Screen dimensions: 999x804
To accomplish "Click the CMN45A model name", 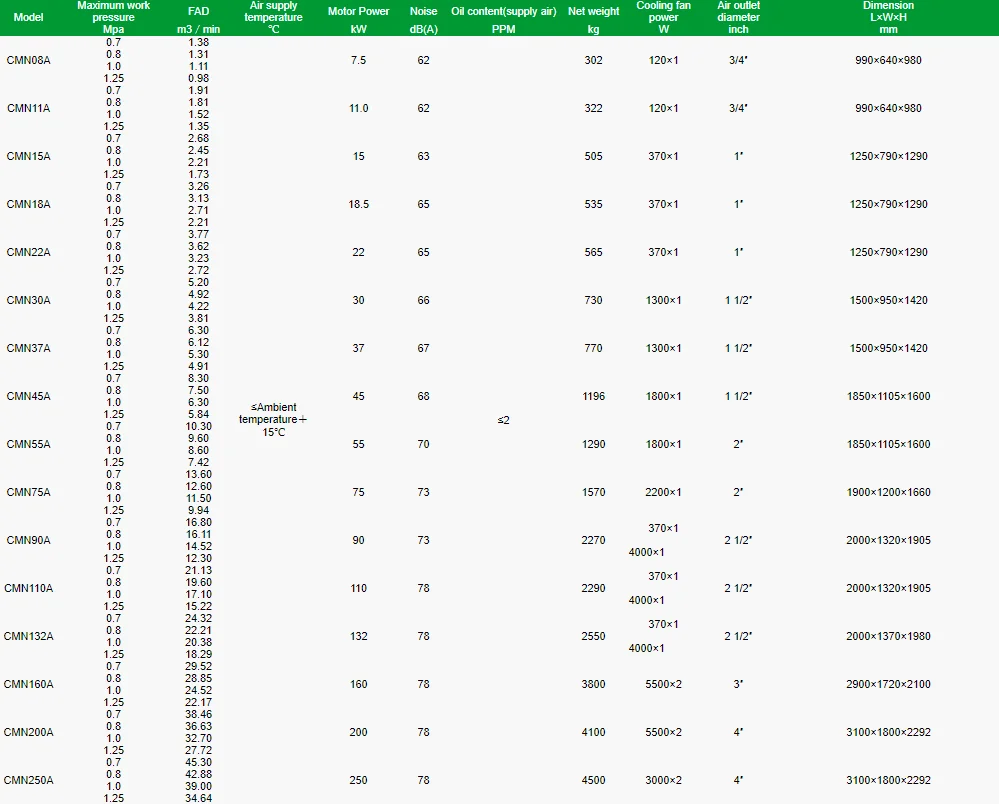I will coord(28,396).
